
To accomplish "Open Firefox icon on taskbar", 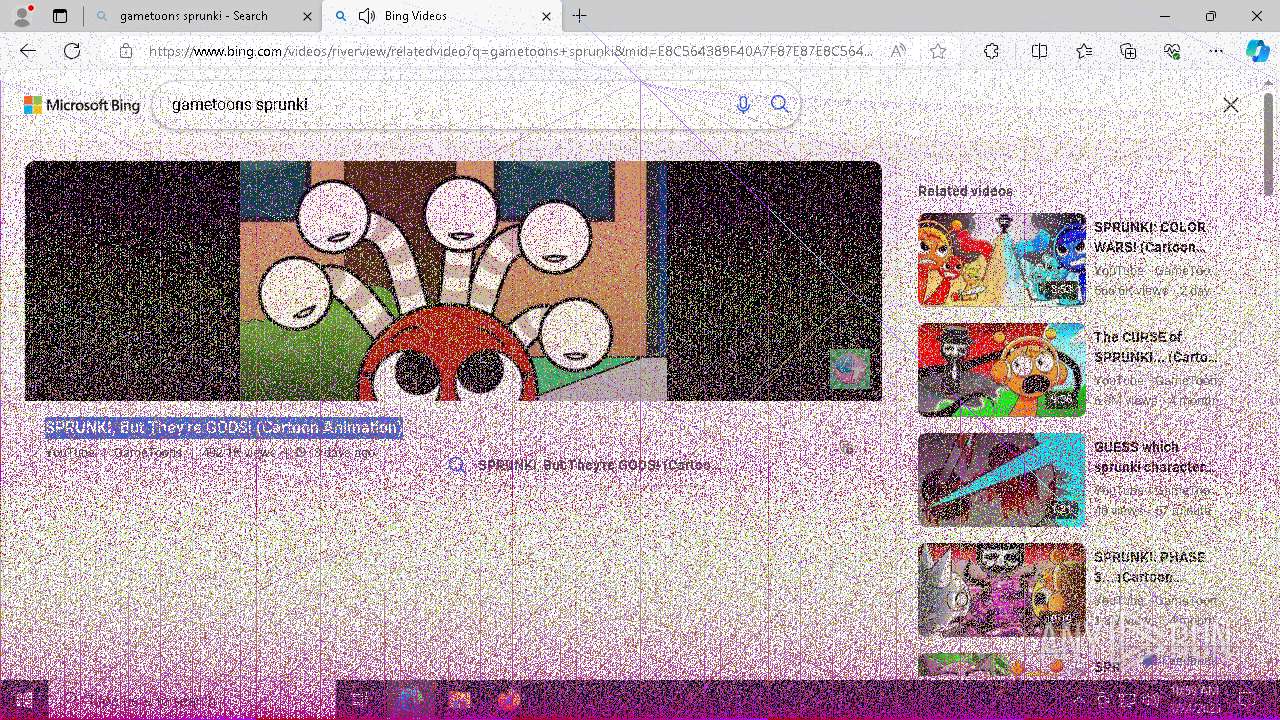I will pyautogui.click(x=508, y=700).
